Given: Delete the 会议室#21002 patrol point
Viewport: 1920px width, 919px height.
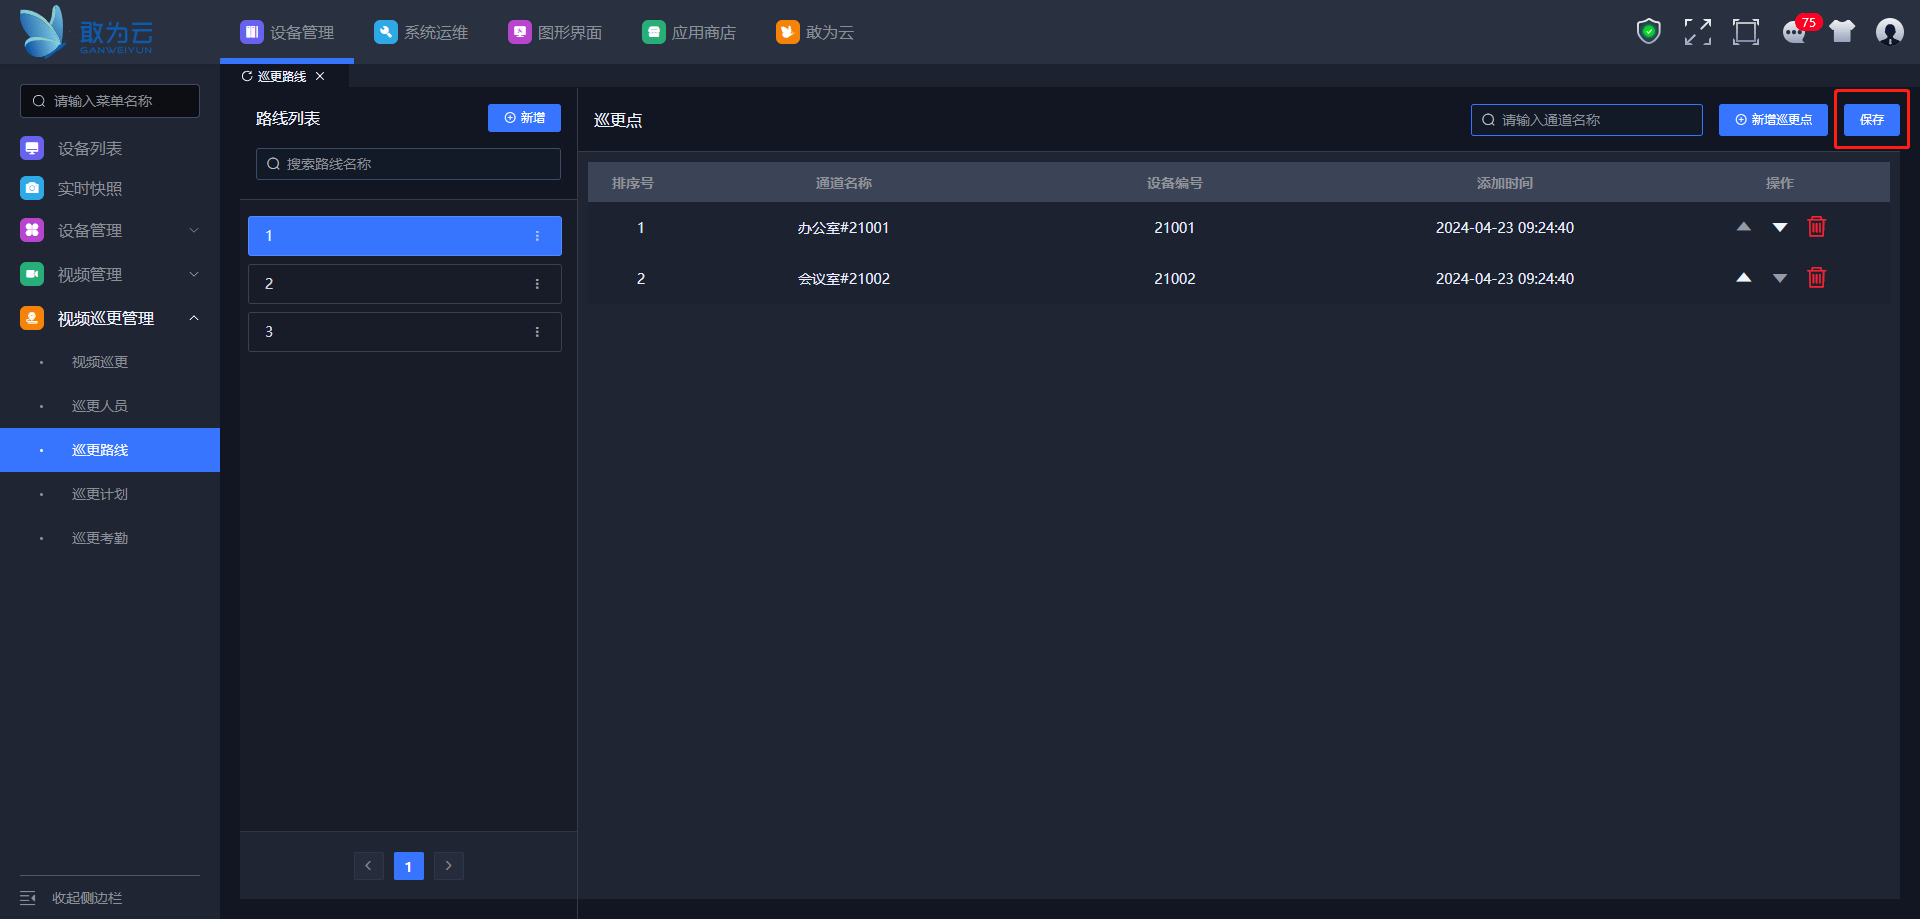Looking at the screenshot, I should click(1817, 278).
